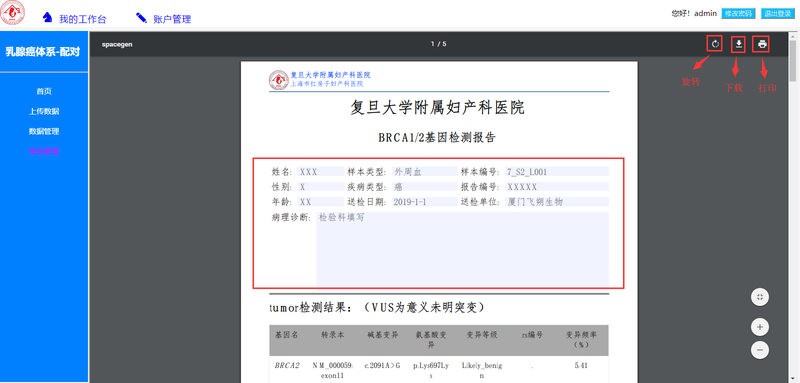Click the Likely_benign cell
Viewport: 800px width, 383px height.
[x=482, y=370]
